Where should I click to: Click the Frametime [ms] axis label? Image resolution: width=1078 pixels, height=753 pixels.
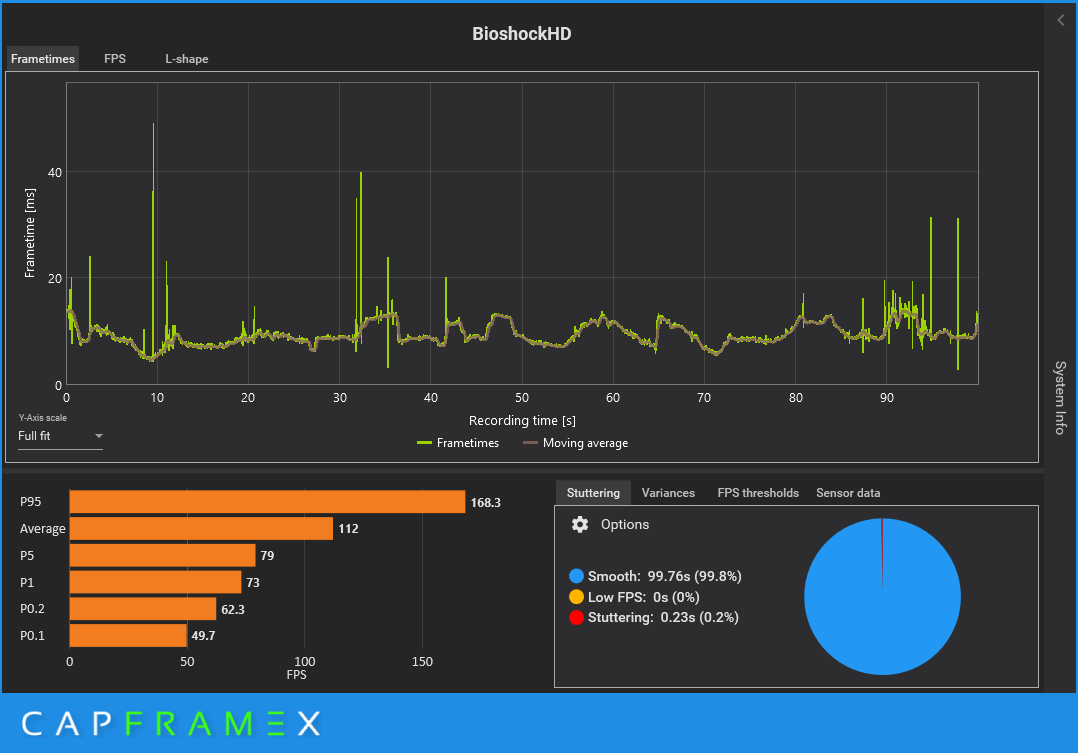pyautogui.click(x=30, y=233)
